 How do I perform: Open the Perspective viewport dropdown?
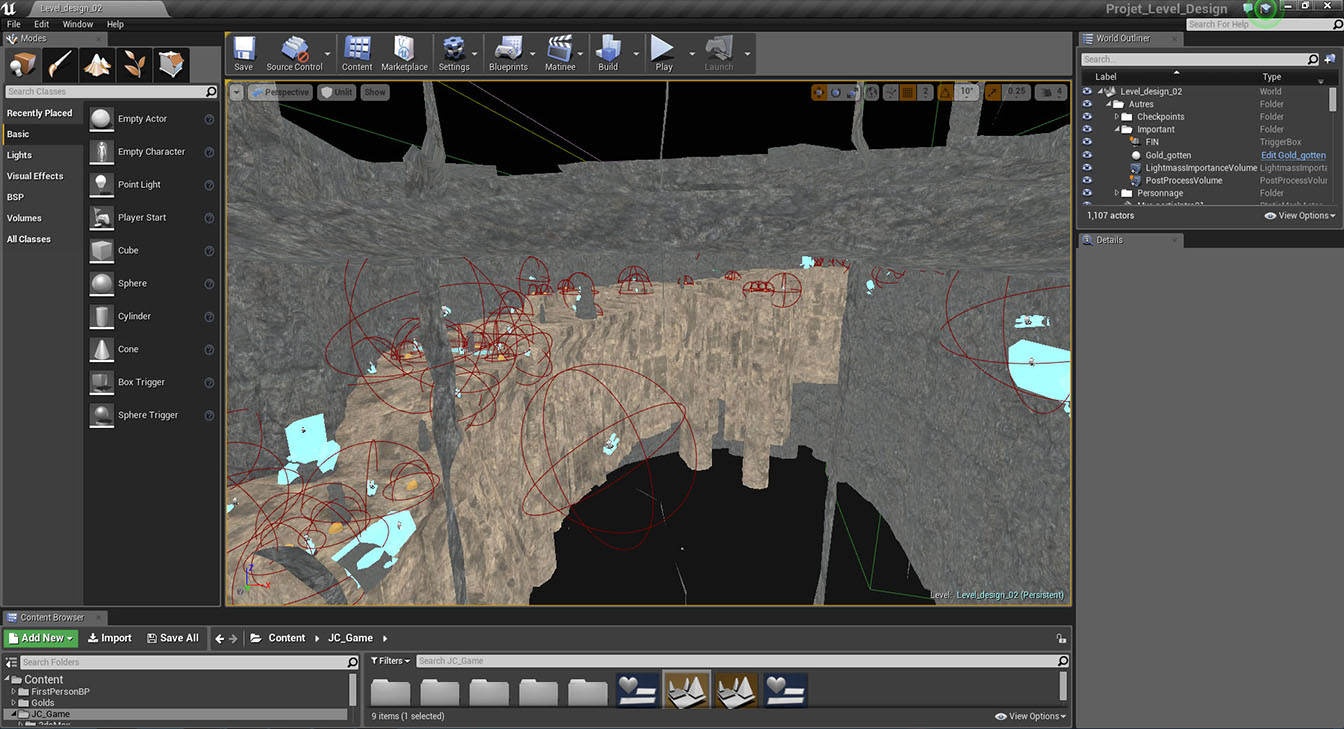click(x=280, y=92)
